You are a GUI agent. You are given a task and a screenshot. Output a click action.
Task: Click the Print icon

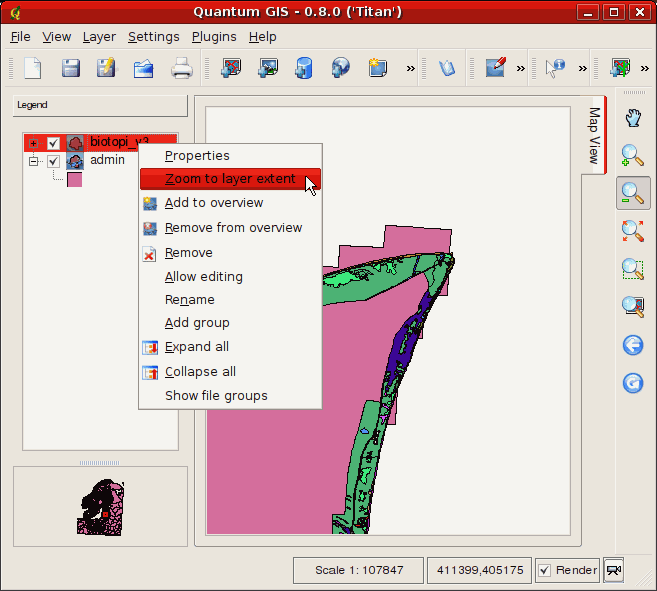point(181,68)
